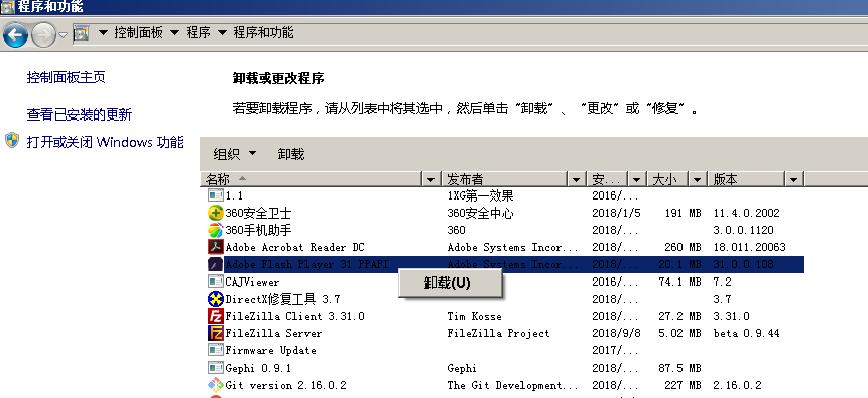Select 360手机助手 in the program list
868x398 pixels.
click(258, 230)
